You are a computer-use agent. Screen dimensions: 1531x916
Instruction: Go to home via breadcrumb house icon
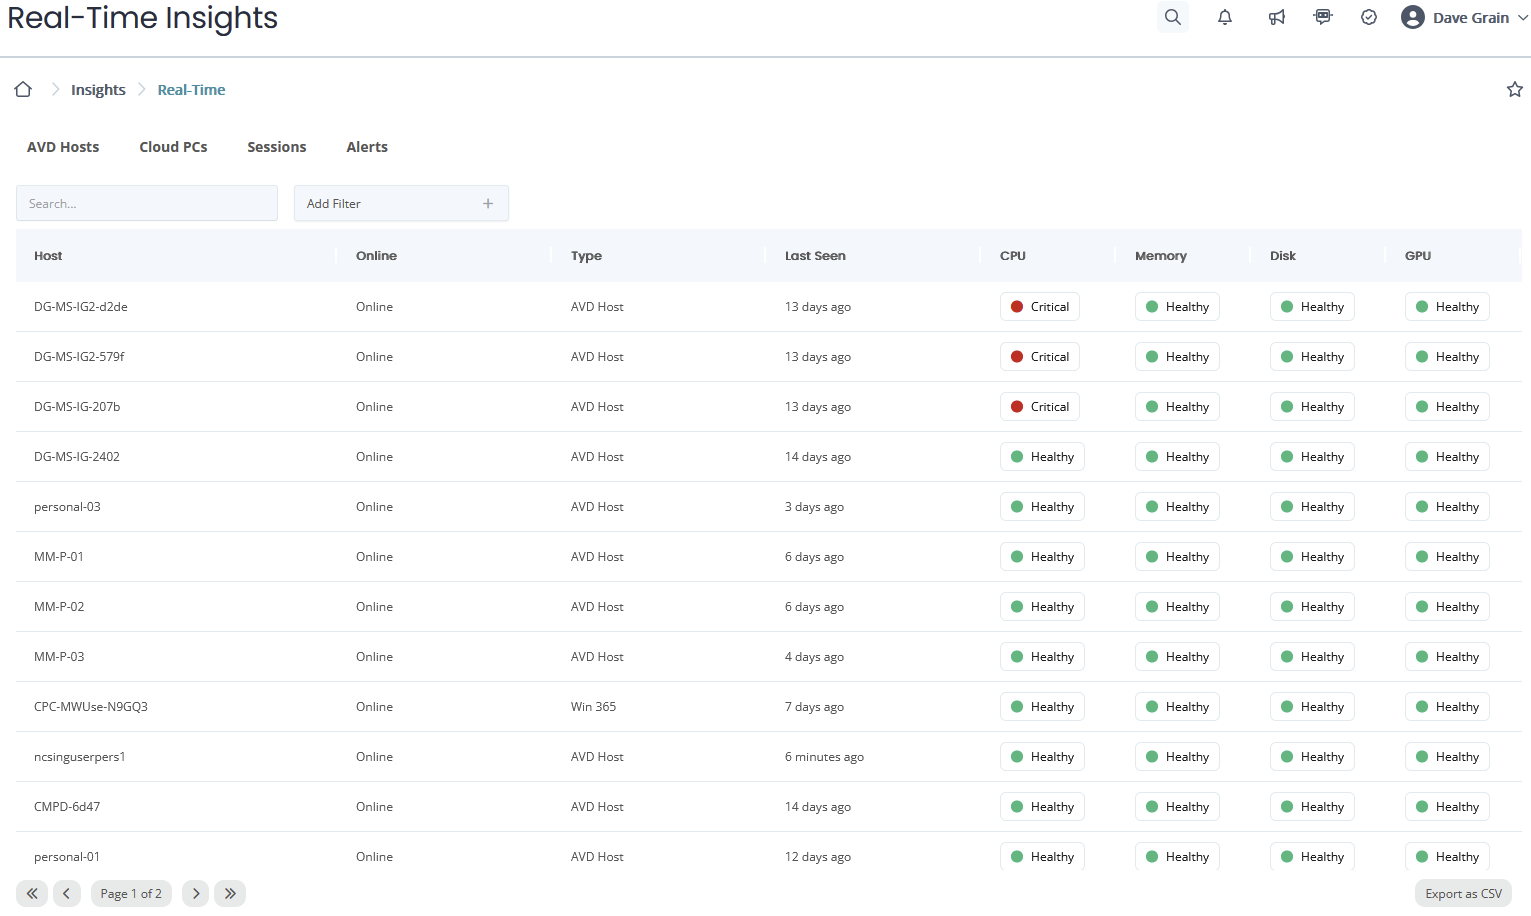coord(23,90)
